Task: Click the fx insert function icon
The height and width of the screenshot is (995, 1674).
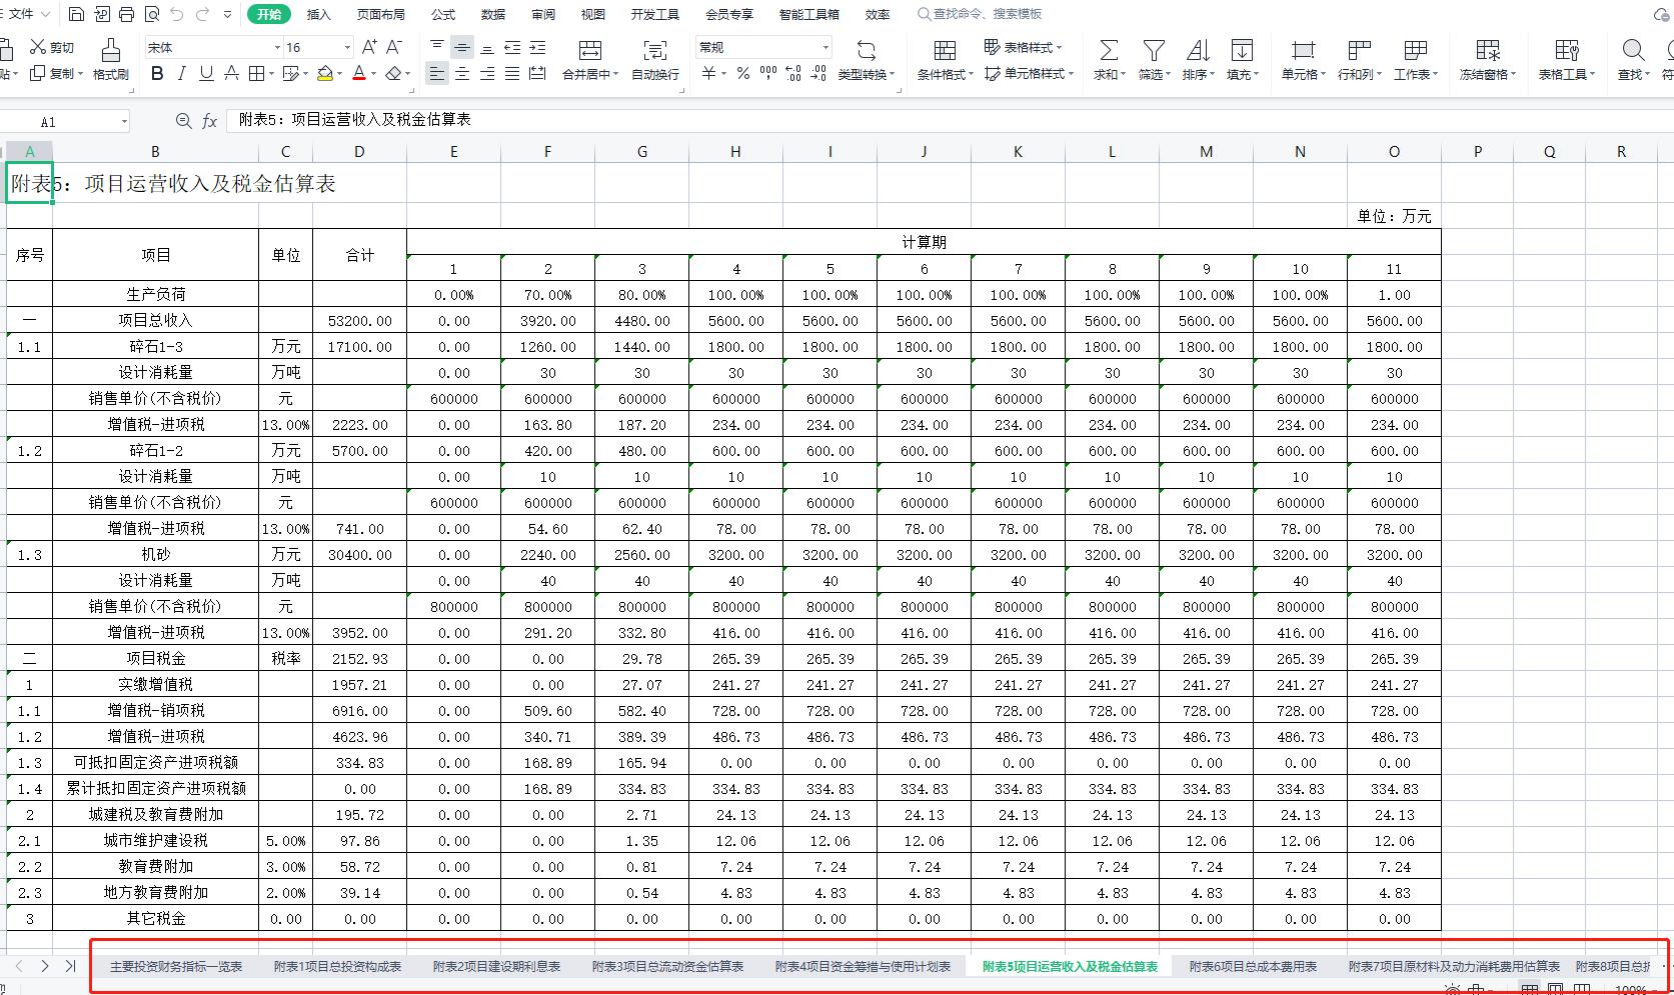Action: click(209, 121)
